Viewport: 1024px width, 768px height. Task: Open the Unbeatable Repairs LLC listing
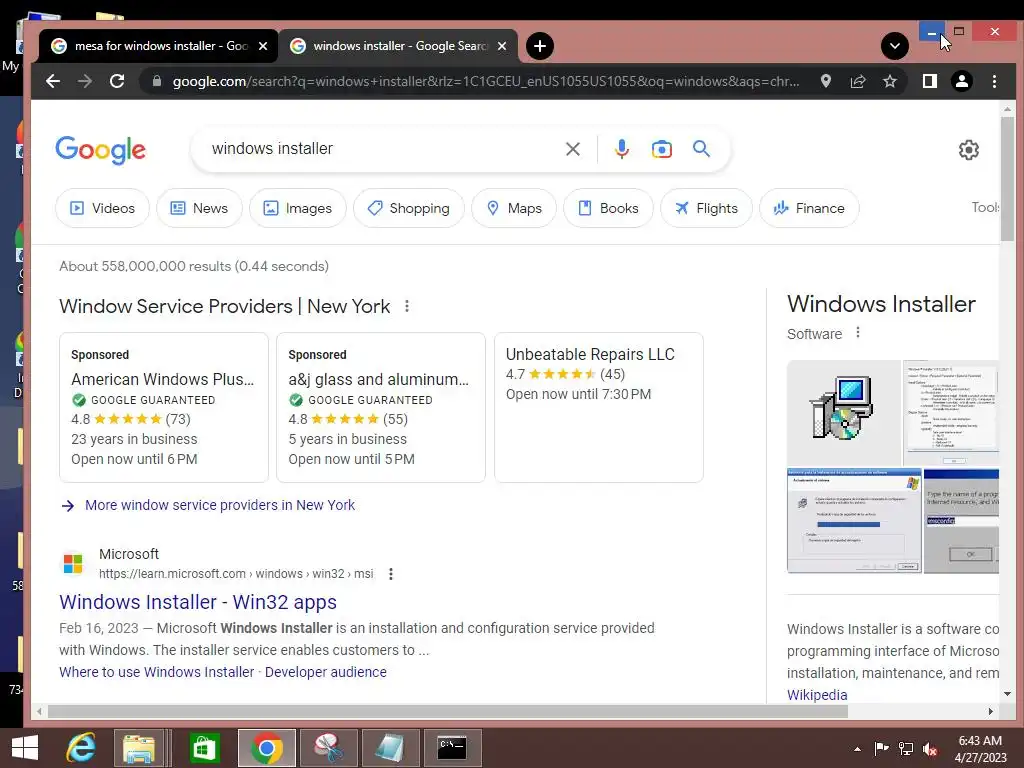click(599, 408)
